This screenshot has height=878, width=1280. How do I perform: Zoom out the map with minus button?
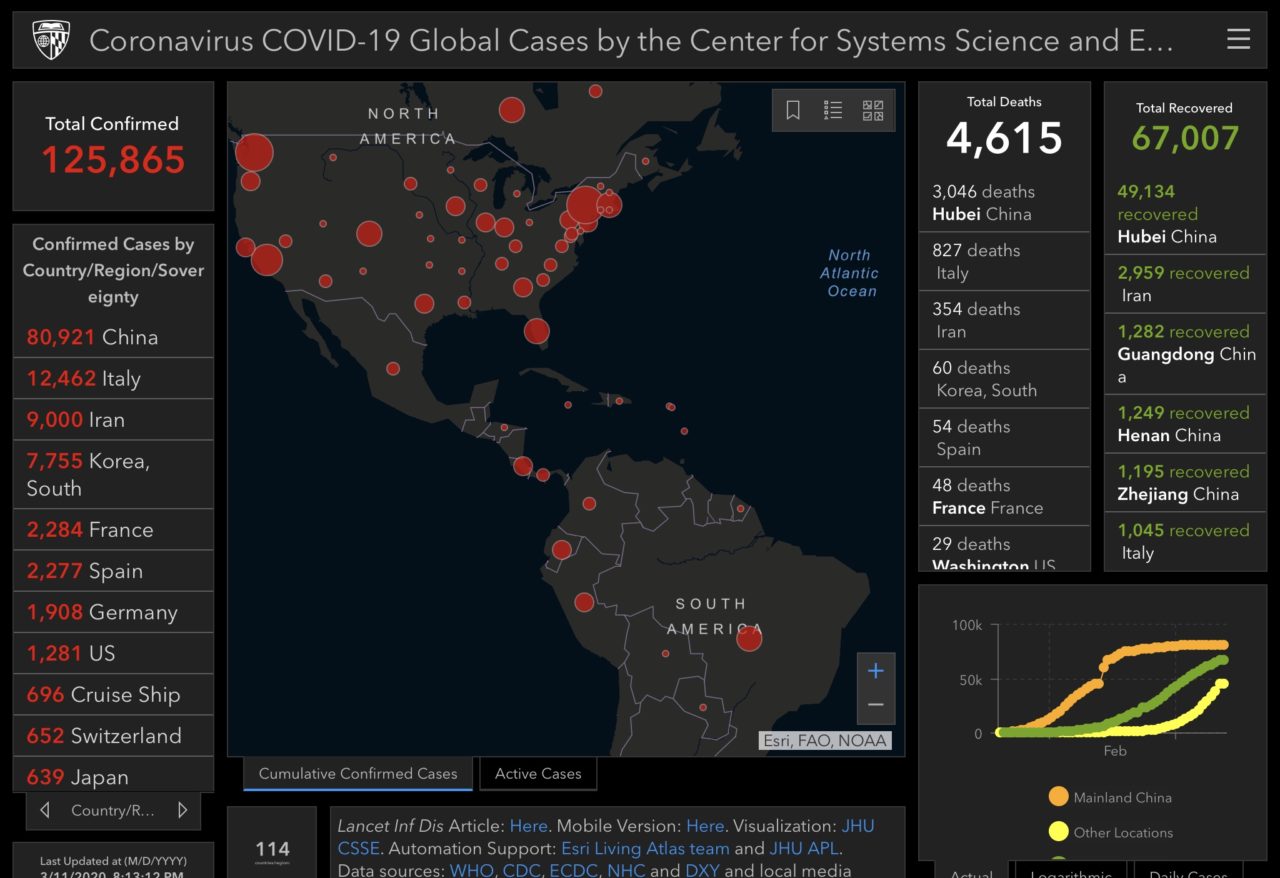click(875, 705)
